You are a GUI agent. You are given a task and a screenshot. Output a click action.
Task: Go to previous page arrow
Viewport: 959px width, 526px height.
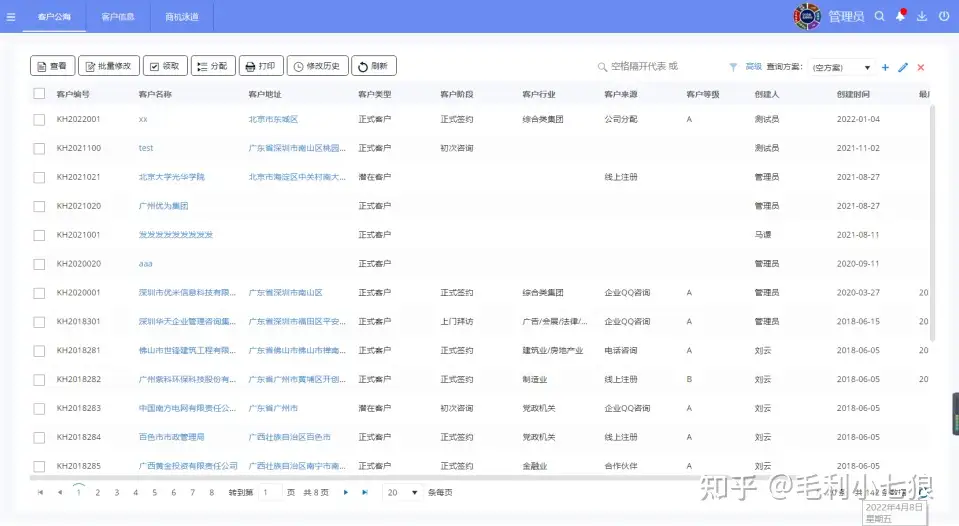[59, 492]
